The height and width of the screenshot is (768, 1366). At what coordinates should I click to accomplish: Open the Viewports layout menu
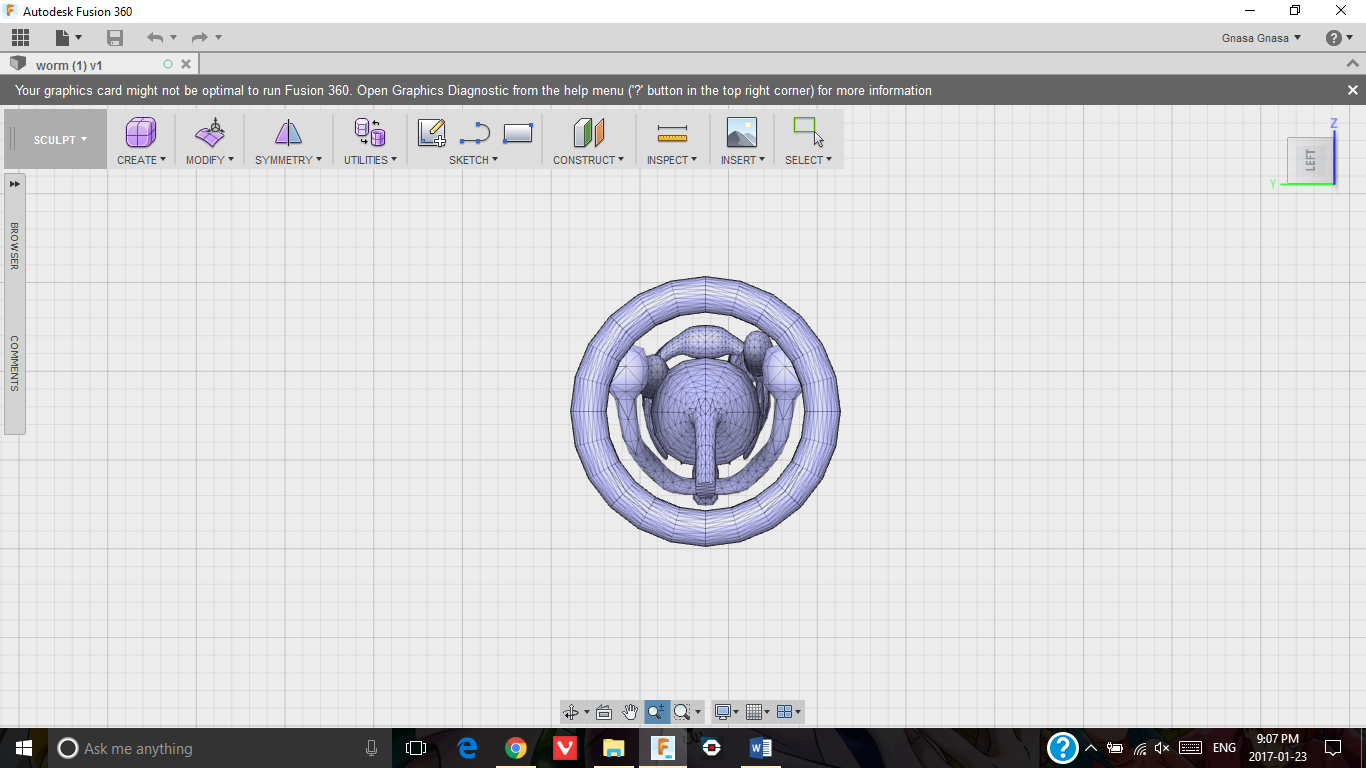(x=789, y=712)
